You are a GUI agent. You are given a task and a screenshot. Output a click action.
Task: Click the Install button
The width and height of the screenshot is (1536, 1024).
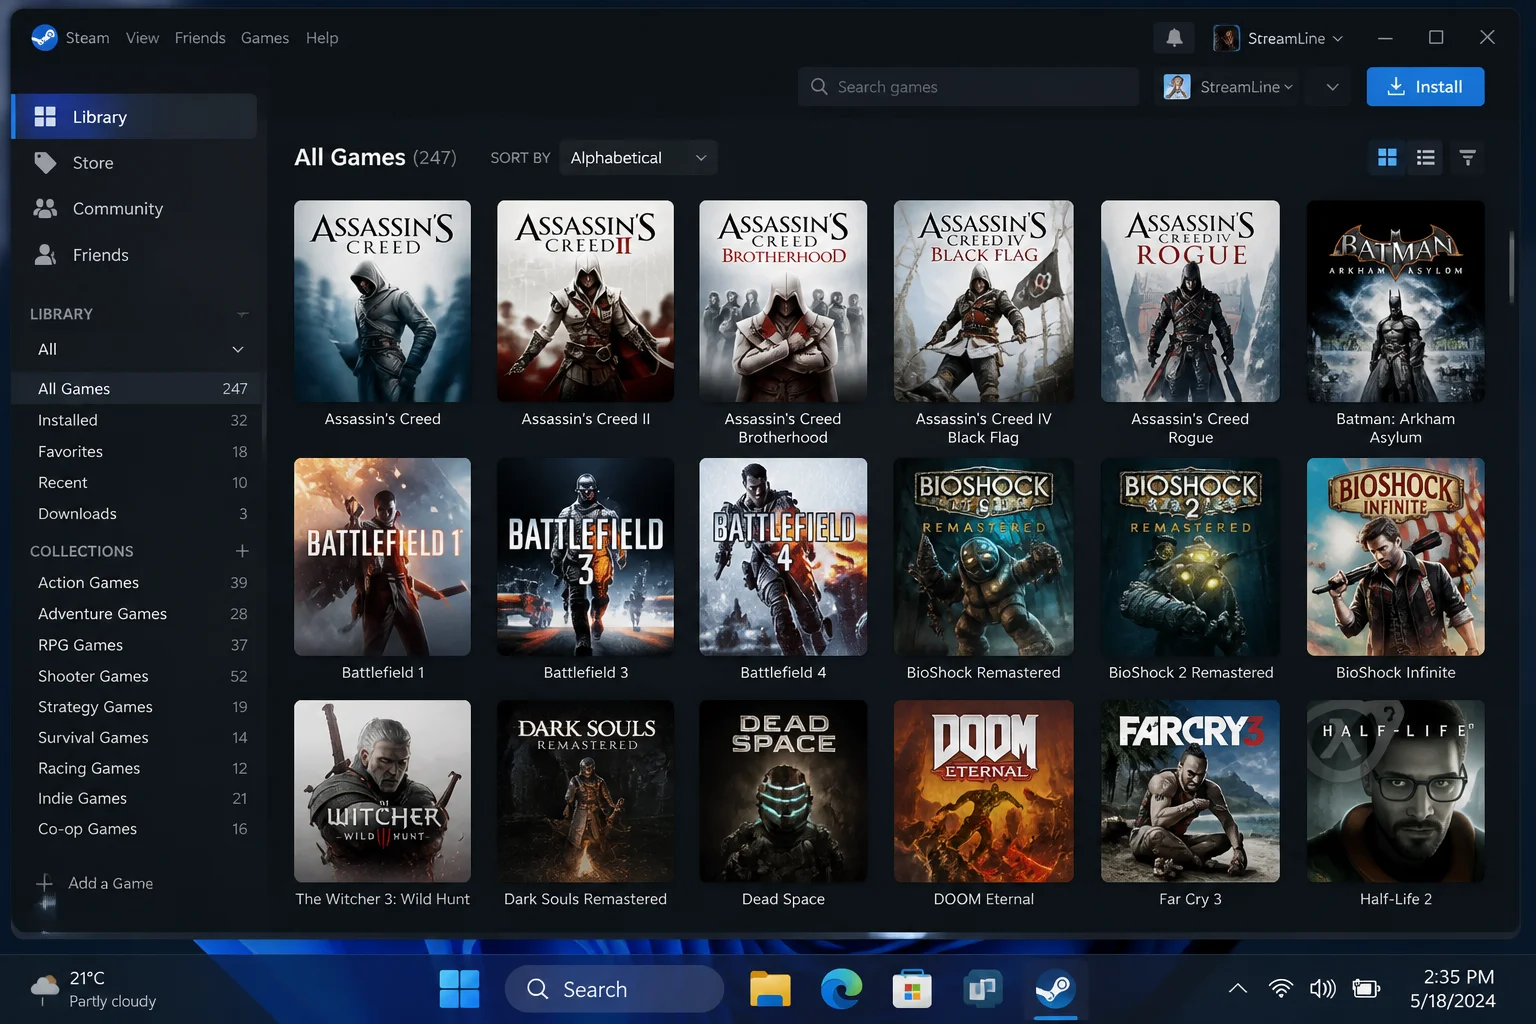[x=1425, y=87]
